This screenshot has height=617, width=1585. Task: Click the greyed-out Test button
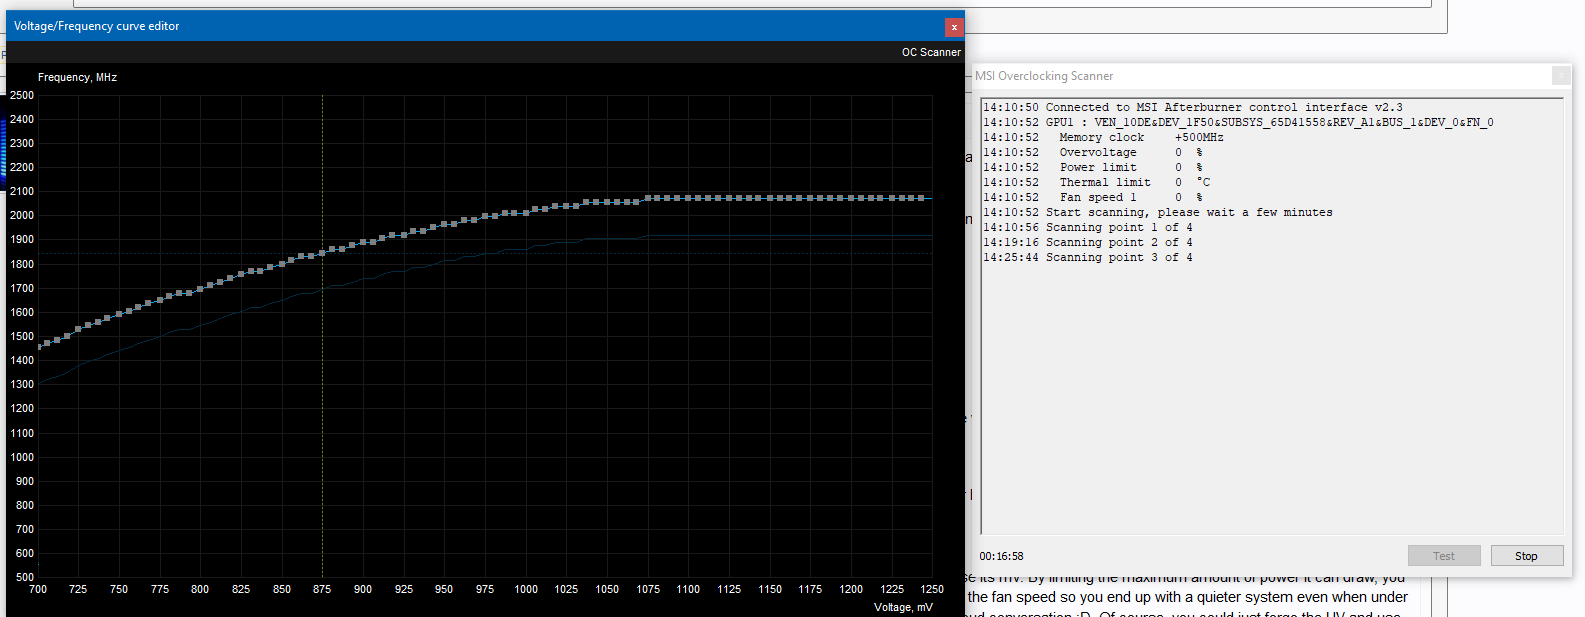click(1444, 556)
